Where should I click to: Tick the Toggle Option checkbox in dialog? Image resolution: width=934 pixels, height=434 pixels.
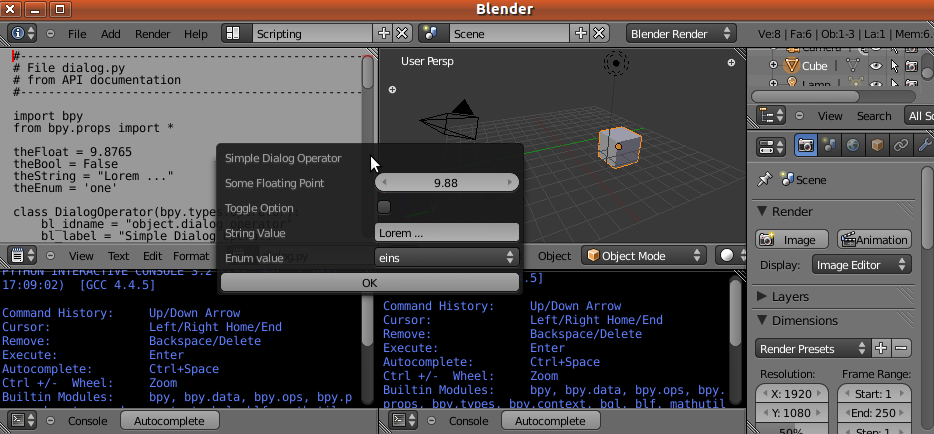384,207
